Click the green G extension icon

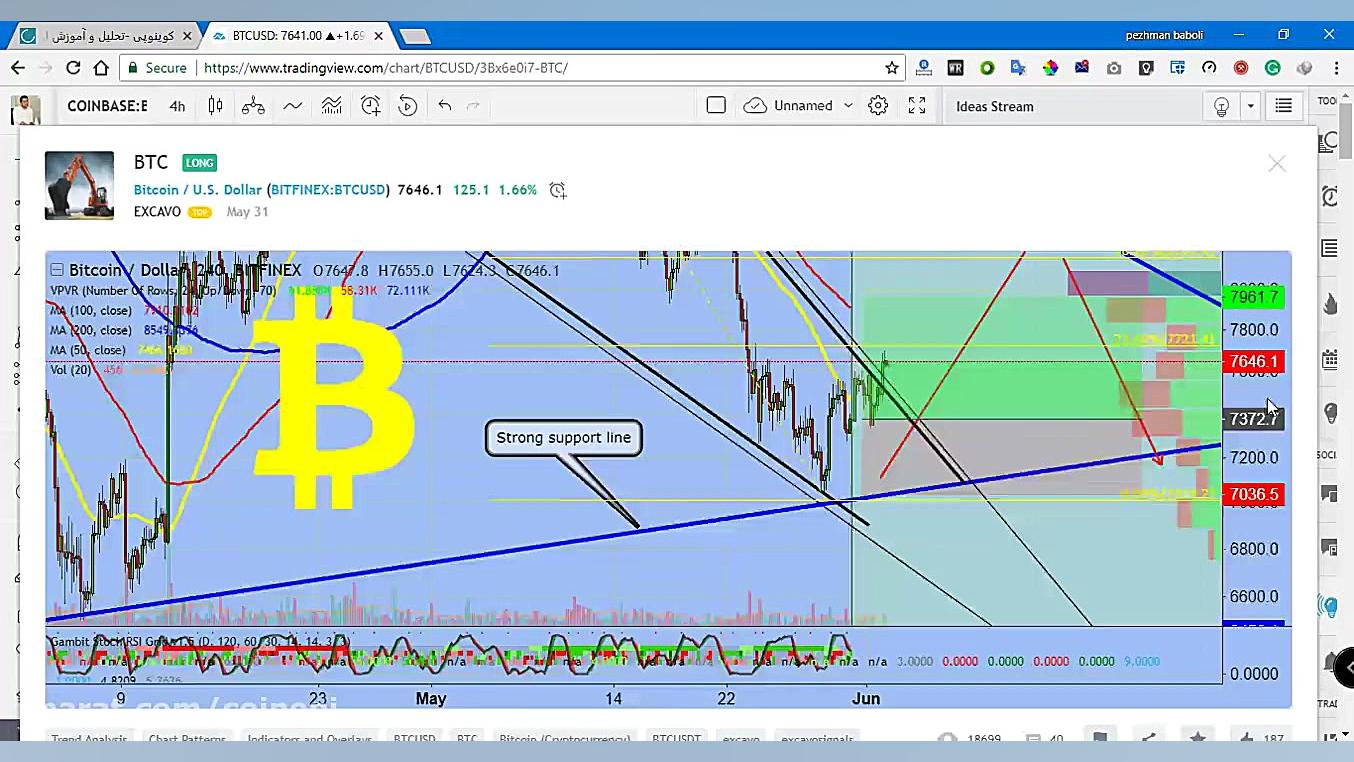click(1273, 68)
